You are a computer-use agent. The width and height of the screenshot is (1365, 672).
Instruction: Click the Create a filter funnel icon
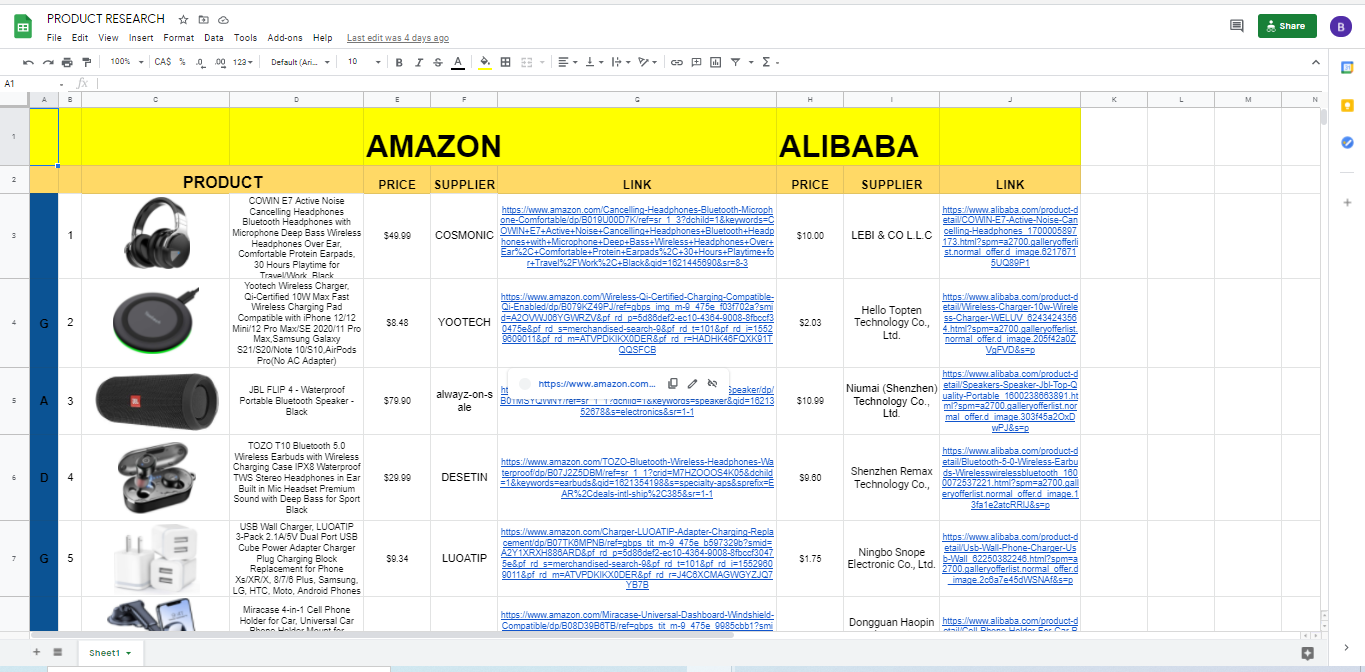point(735,62)
